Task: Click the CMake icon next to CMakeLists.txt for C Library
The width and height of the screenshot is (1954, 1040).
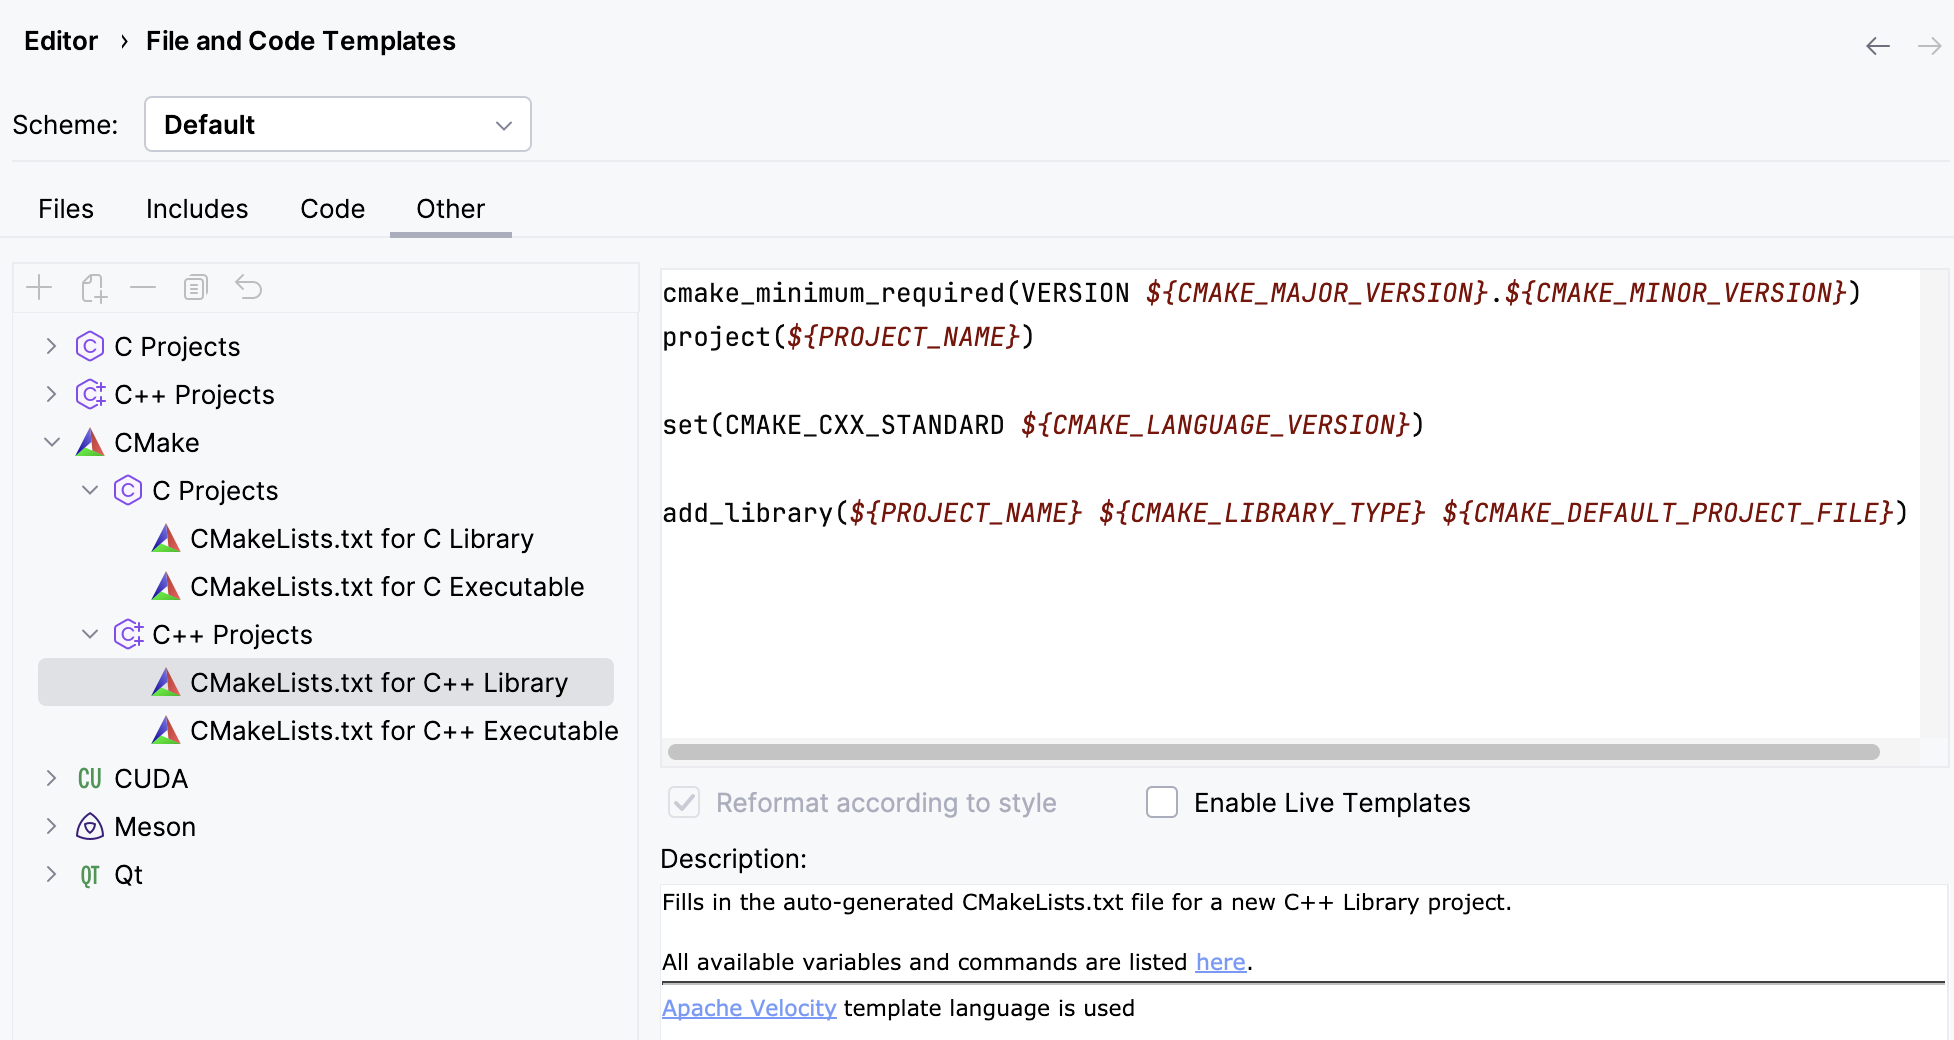Action: pyautogui.click(x=165, y=538)
